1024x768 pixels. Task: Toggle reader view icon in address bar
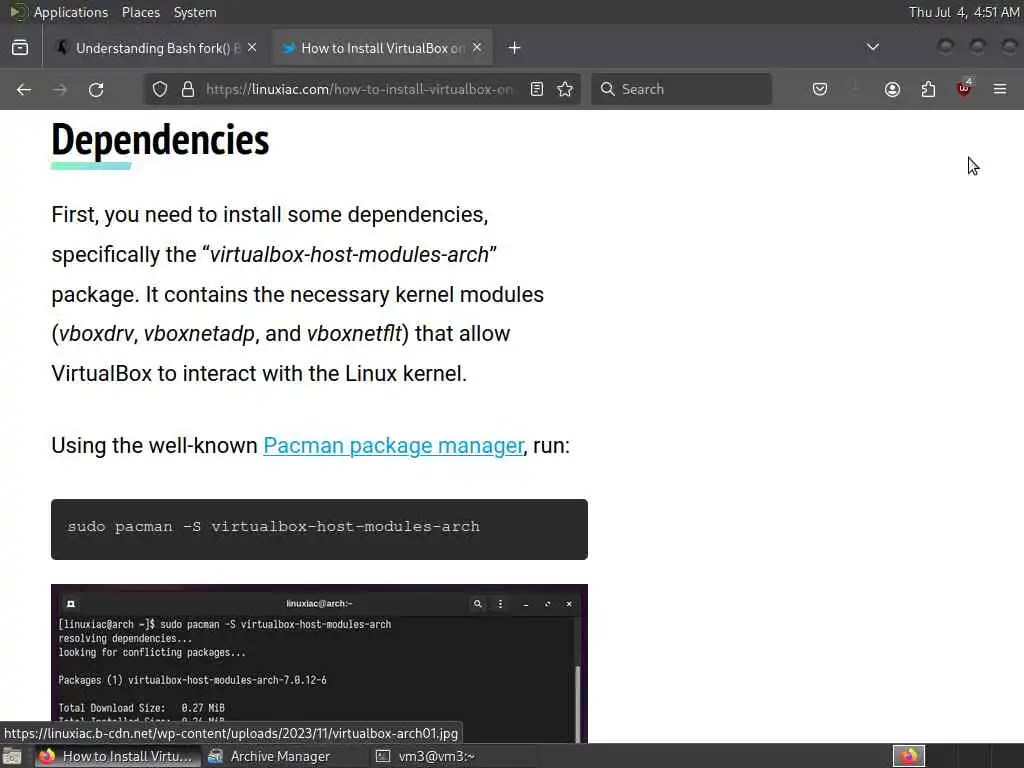(x=537, y=89)
